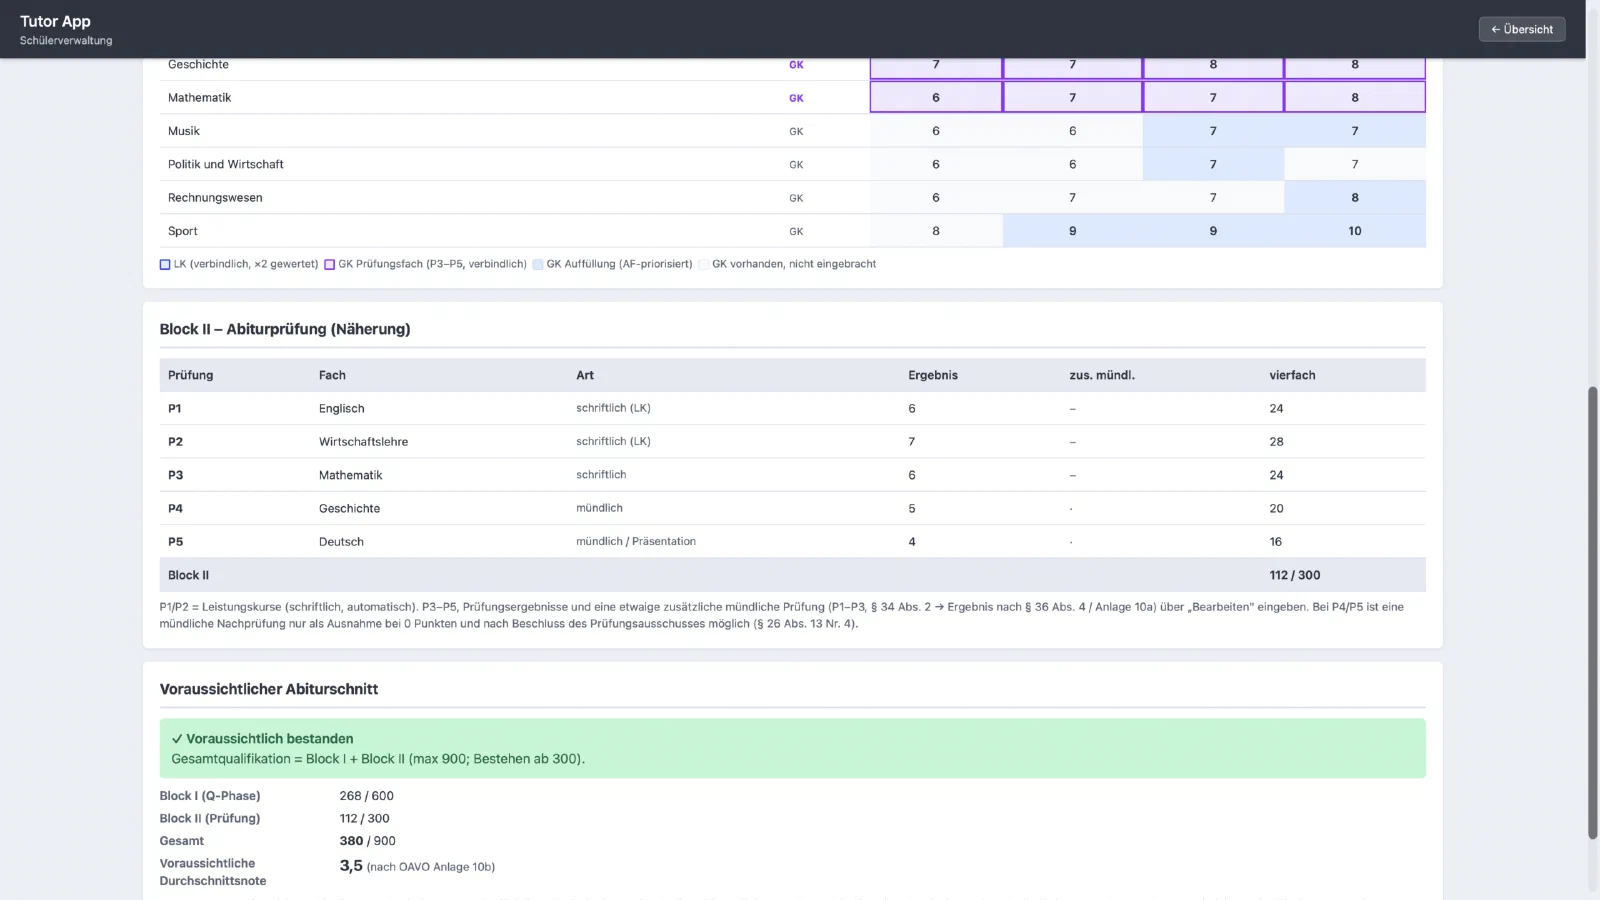Click the GK label in Sport row
1600x900 pixels.
pos(796,231)
